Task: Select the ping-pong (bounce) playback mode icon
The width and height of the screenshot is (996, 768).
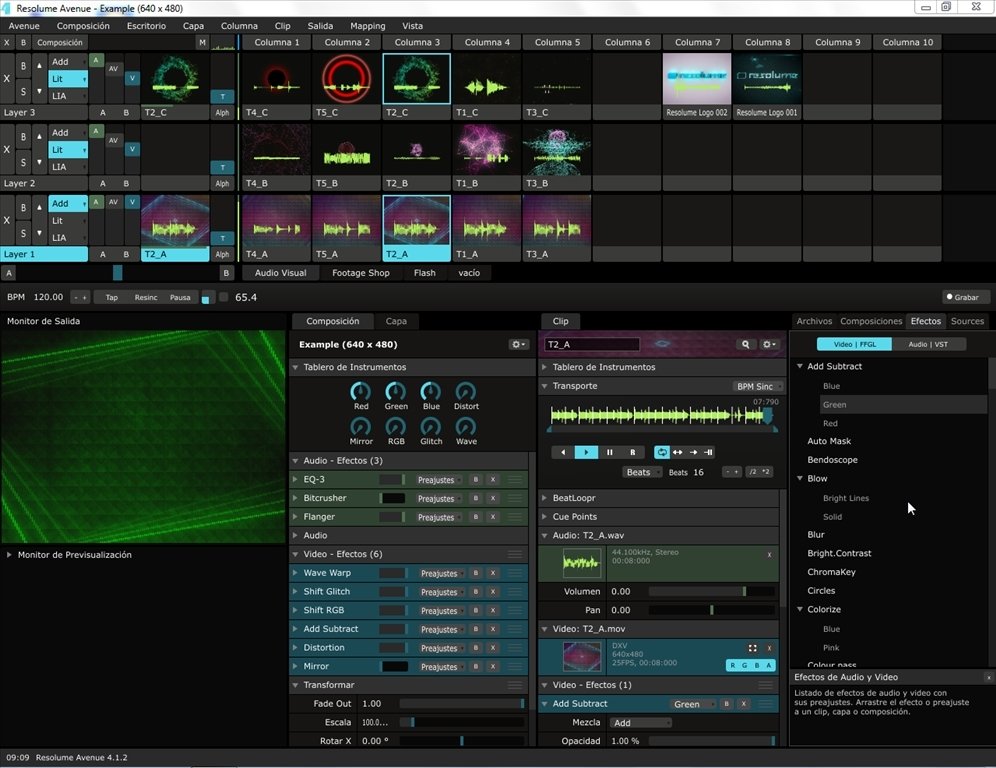Action: point(677,452)
